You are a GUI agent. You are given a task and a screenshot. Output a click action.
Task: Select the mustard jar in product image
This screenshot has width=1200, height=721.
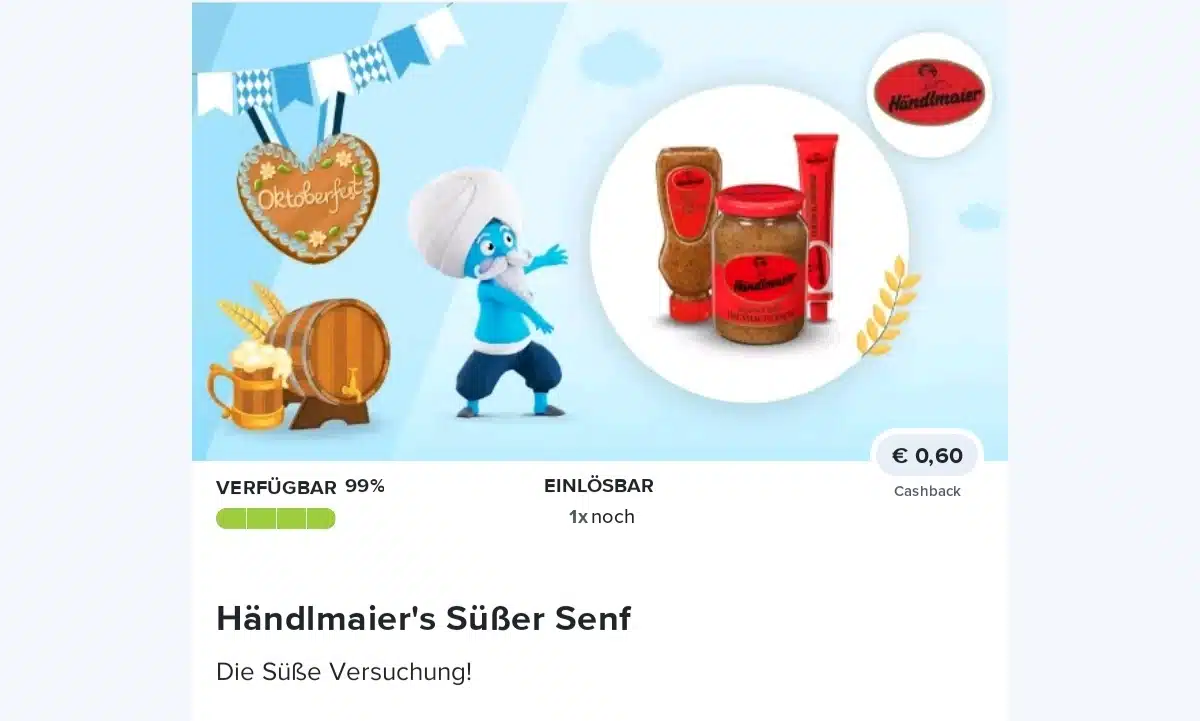click(x=760, y=265)
